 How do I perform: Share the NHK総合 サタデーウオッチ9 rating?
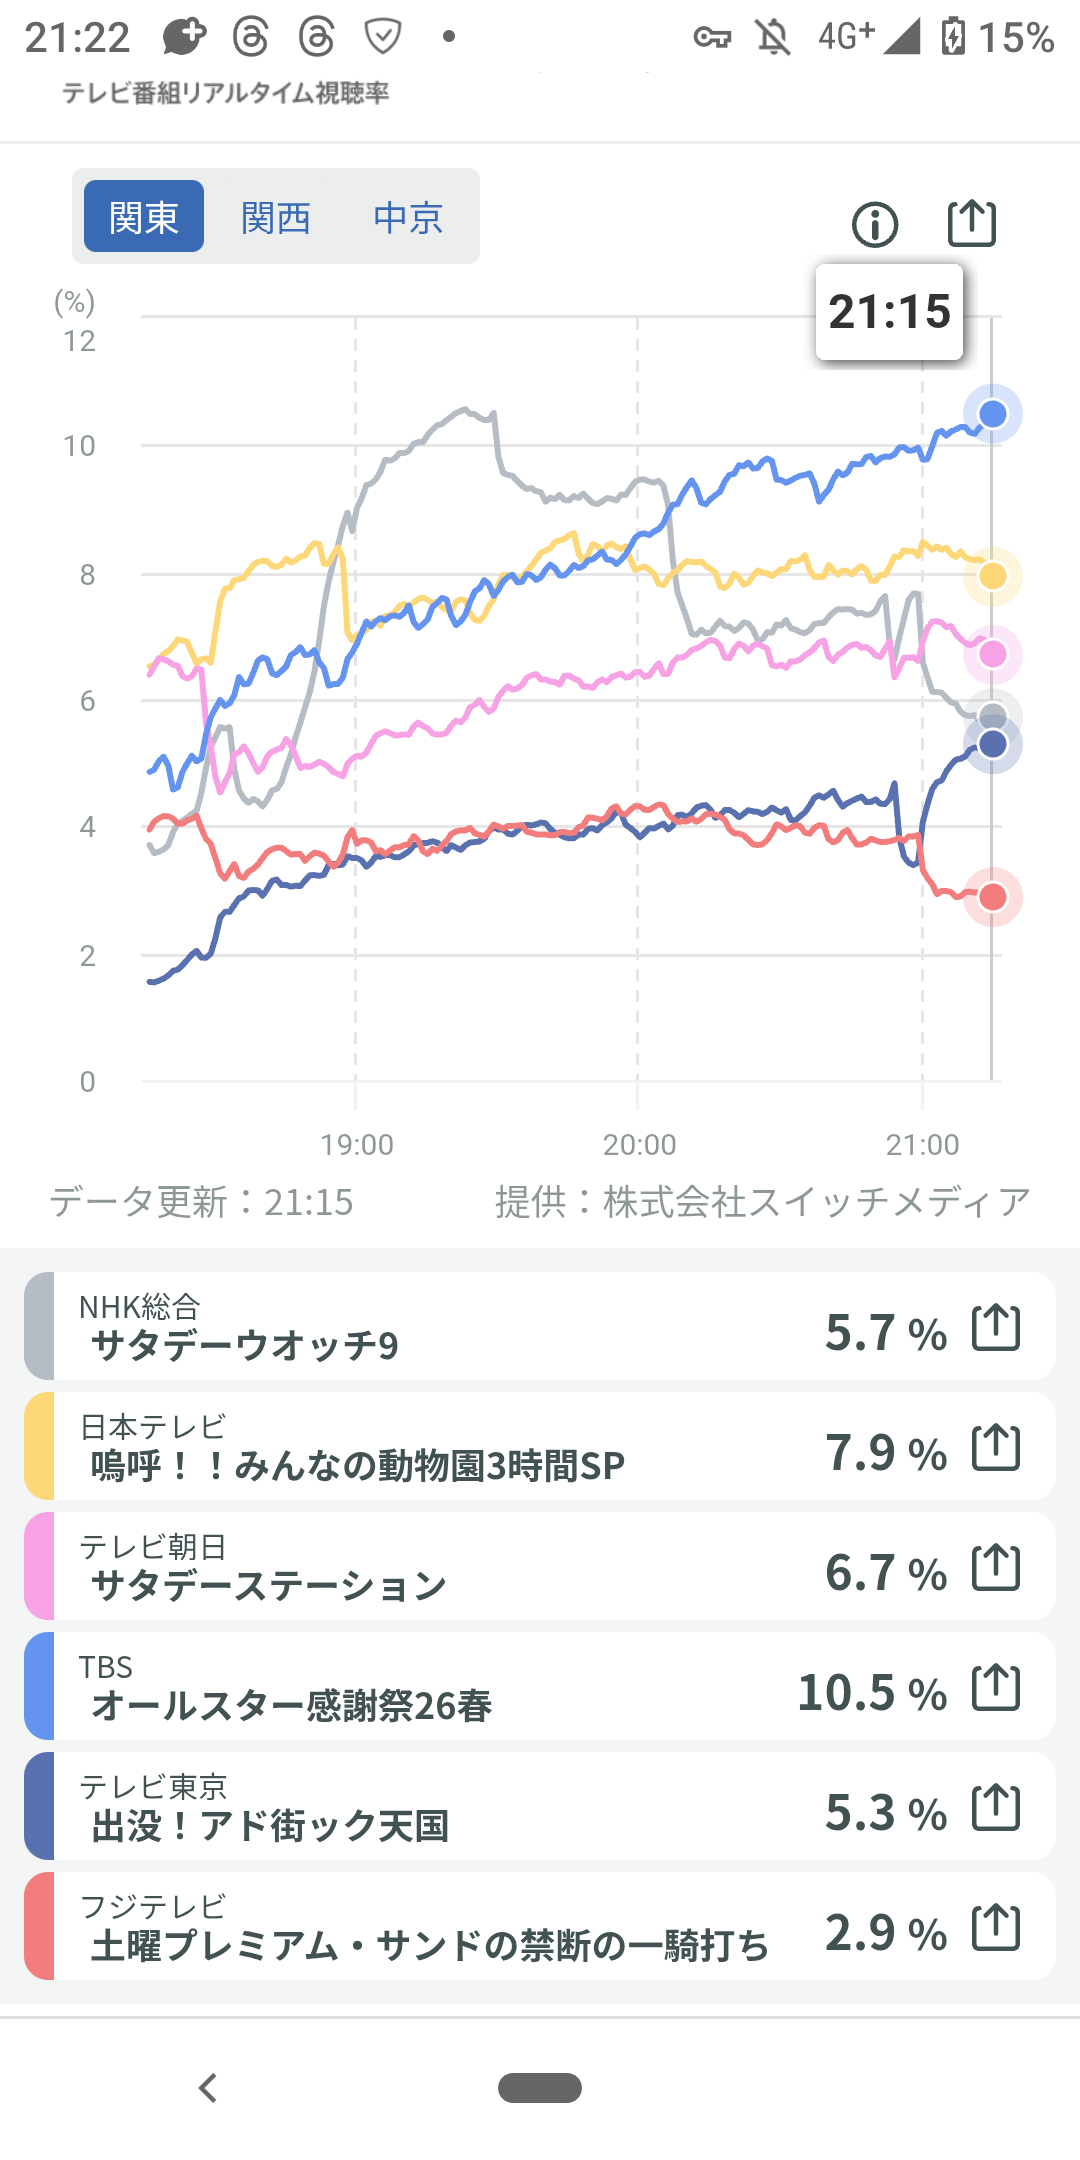click(x=996, y=1328)
